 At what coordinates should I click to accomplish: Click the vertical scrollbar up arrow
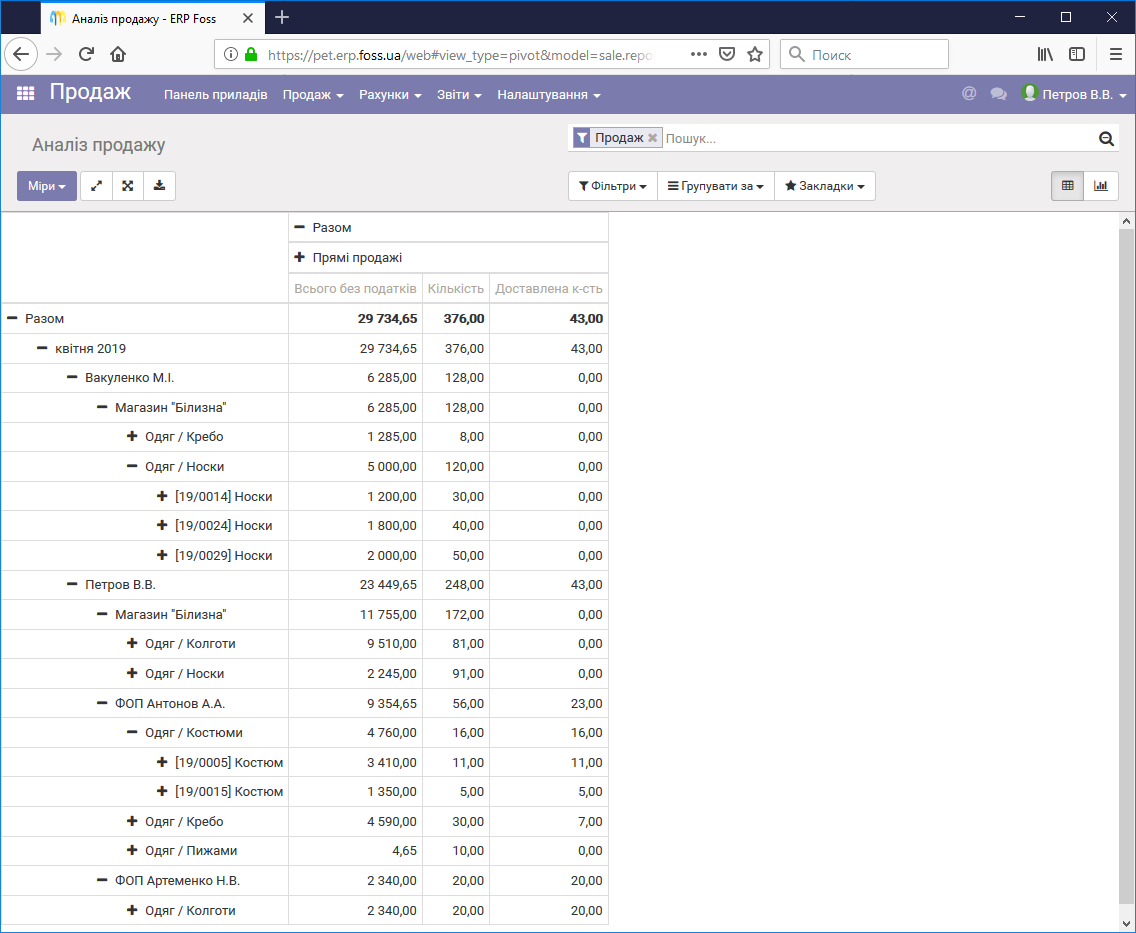tap(1126, 221)
